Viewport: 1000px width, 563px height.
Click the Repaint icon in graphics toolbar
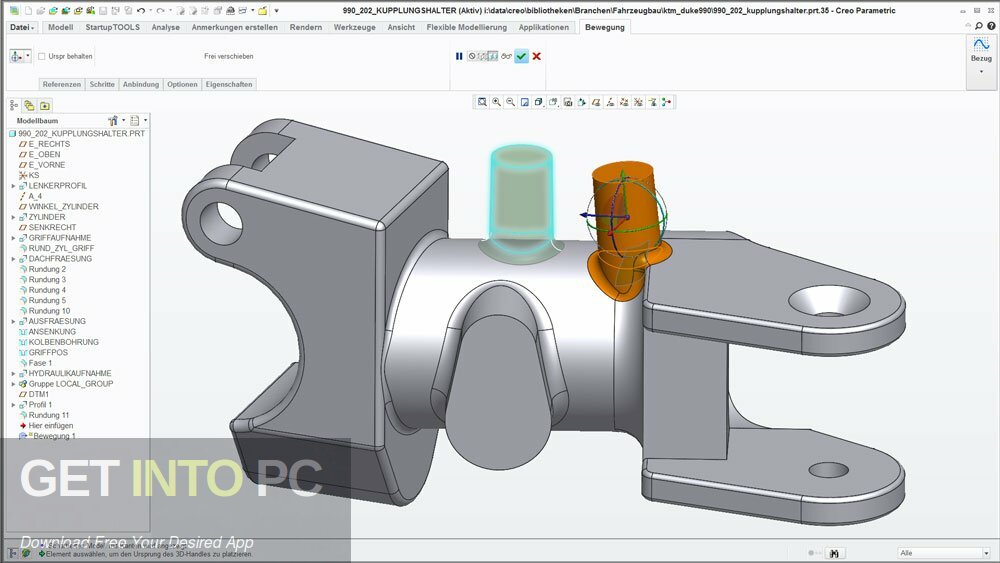click(525, 102)
